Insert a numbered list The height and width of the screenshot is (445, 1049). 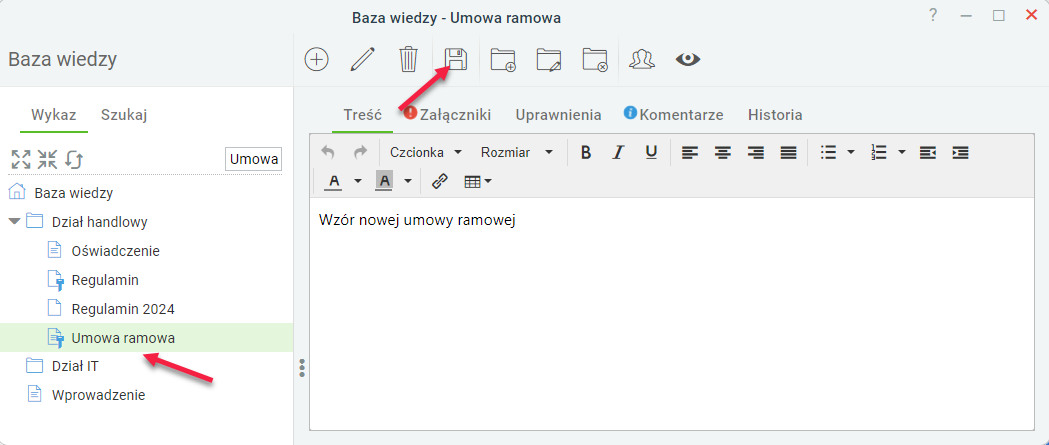(x=879, y=153)
